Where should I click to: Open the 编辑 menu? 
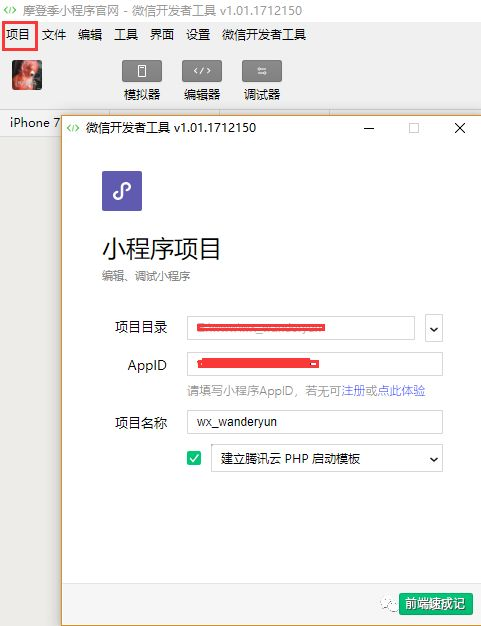90,35
